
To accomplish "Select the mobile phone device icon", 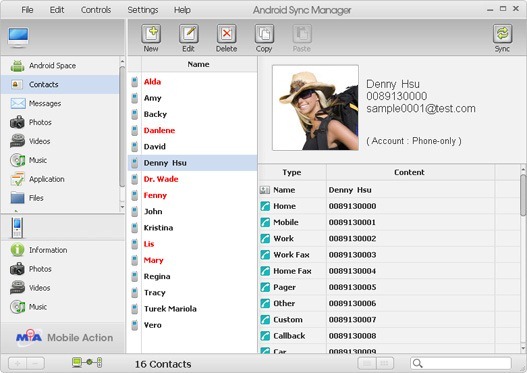I will (x=17, y=228).
